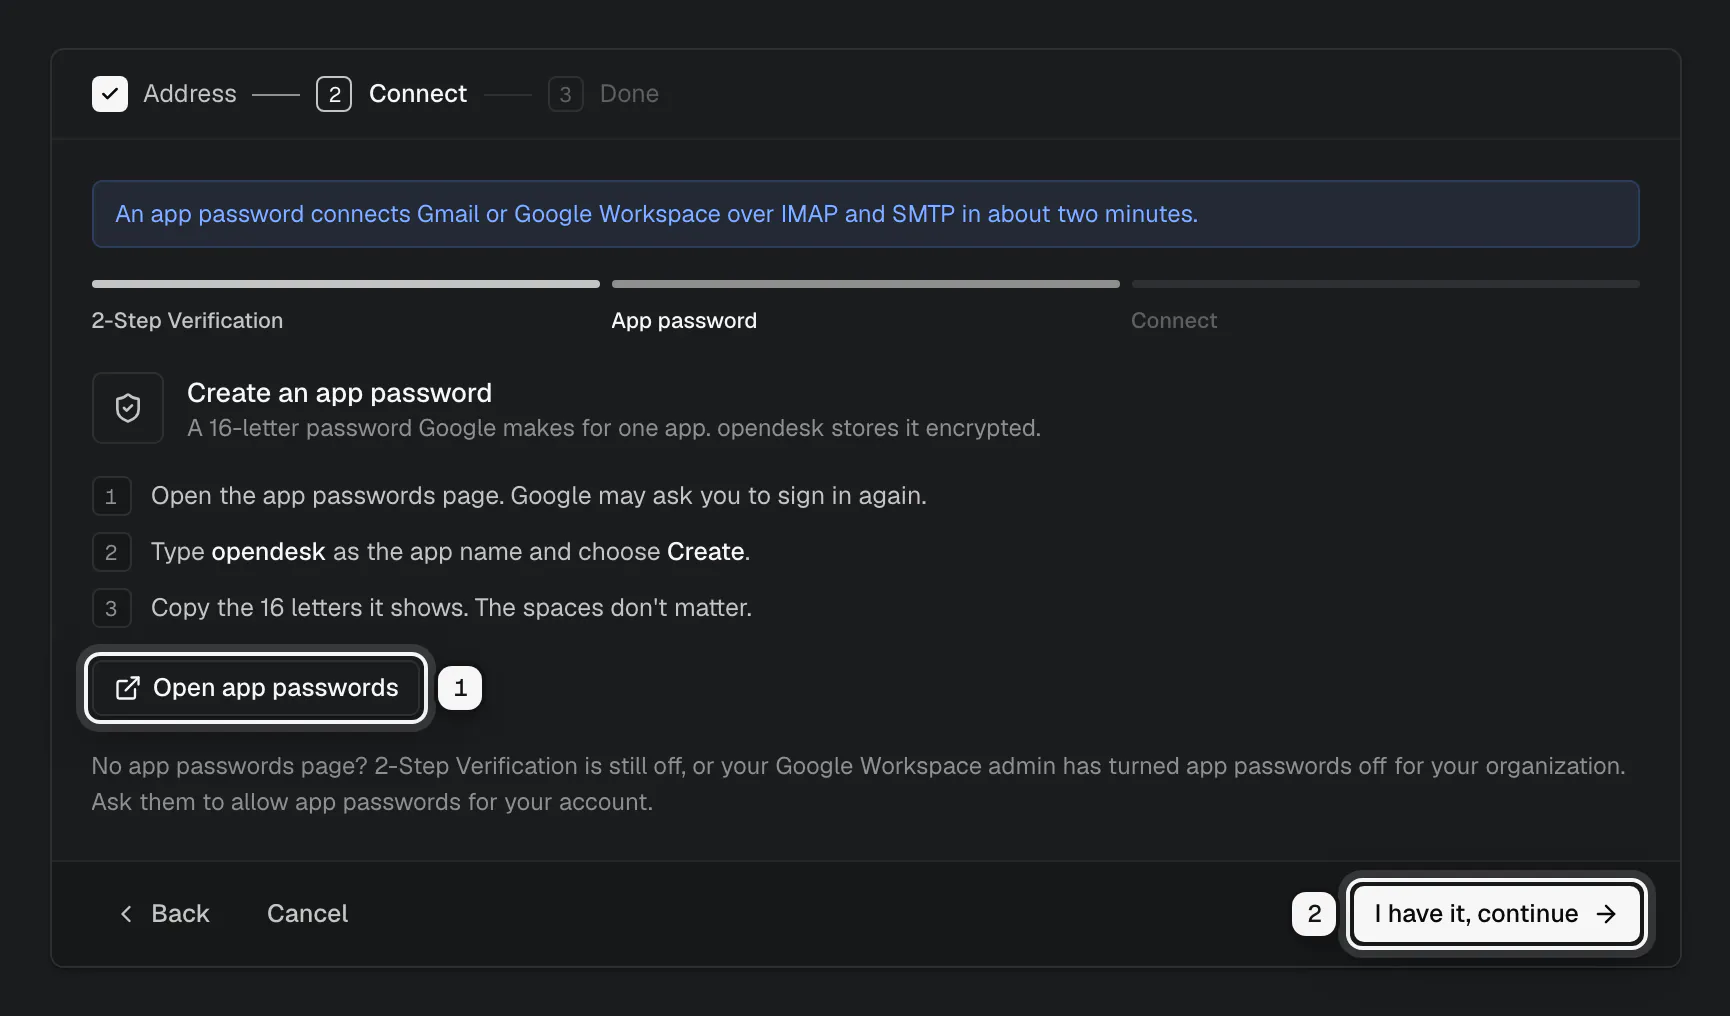Select the App password progress label

pyautogui.click(x=684, y=321)
